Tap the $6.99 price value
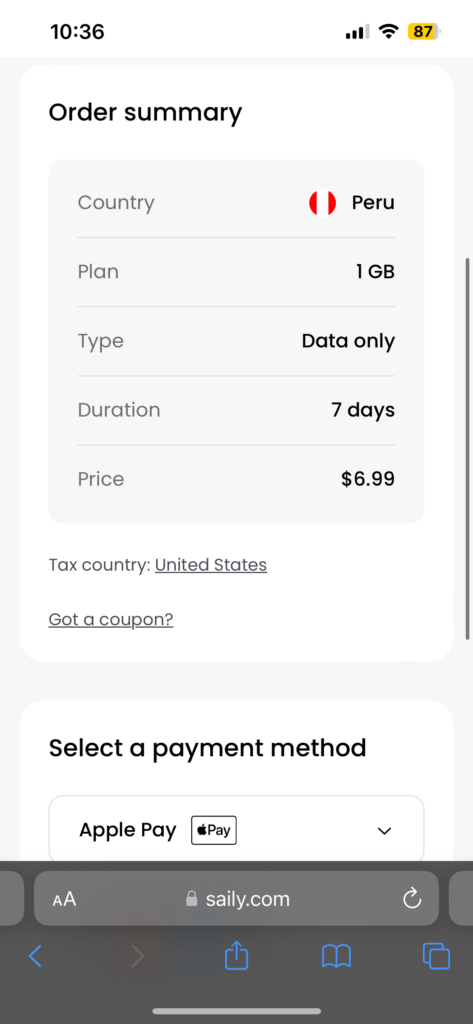Viewport: 473px width, 1024px height. [368, 479]
